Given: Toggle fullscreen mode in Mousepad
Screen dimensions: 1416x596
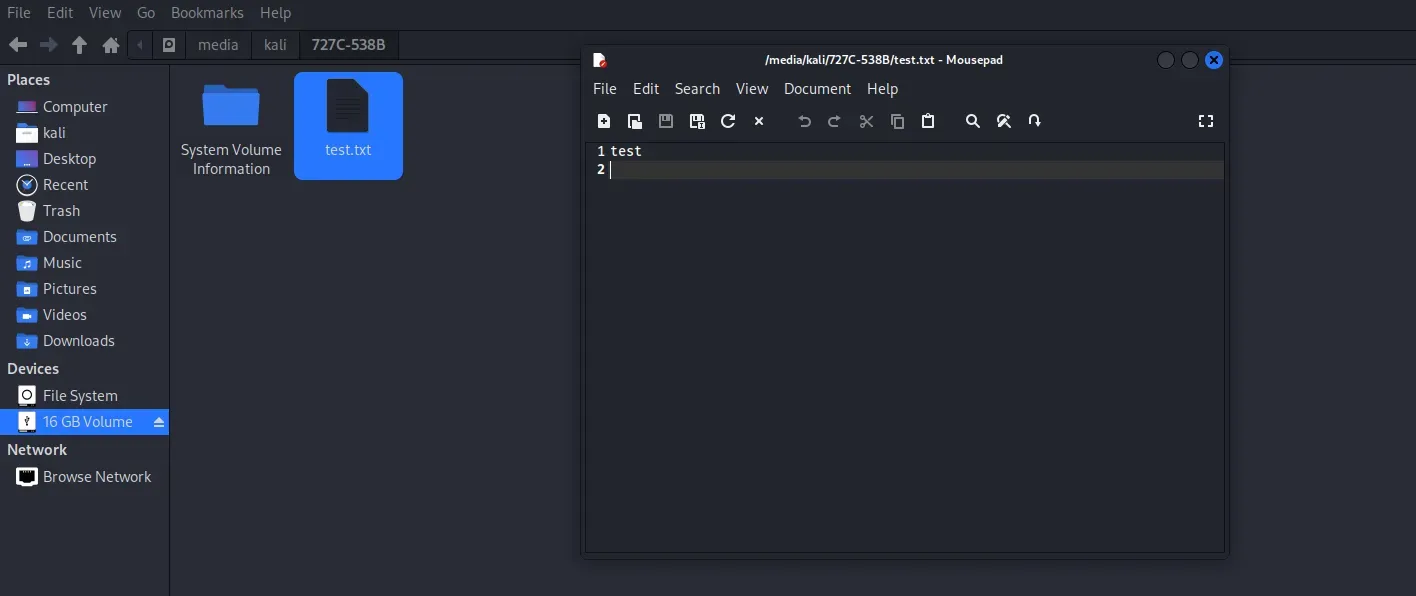Looking at the screenshot, I should [1205, 121].
